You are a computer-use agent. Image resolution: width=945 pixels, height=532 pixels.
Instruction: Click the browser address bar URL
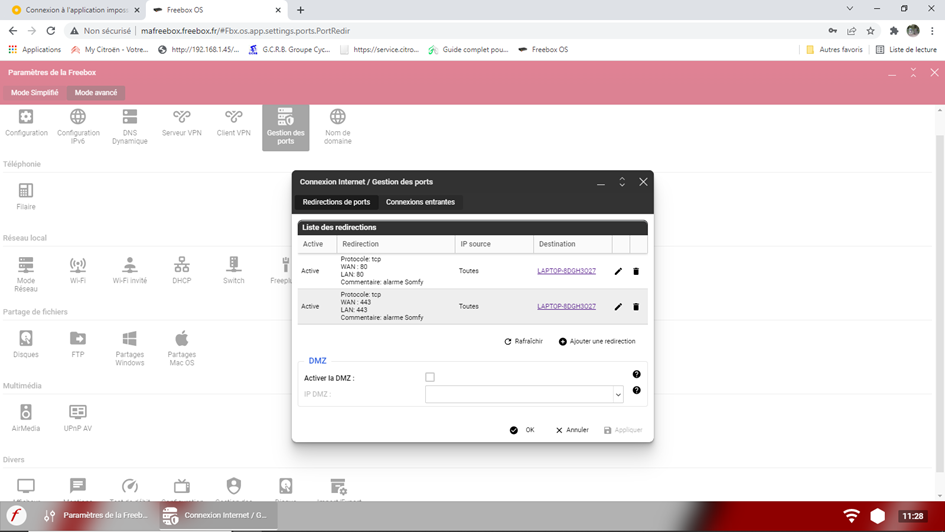(245, 31)
